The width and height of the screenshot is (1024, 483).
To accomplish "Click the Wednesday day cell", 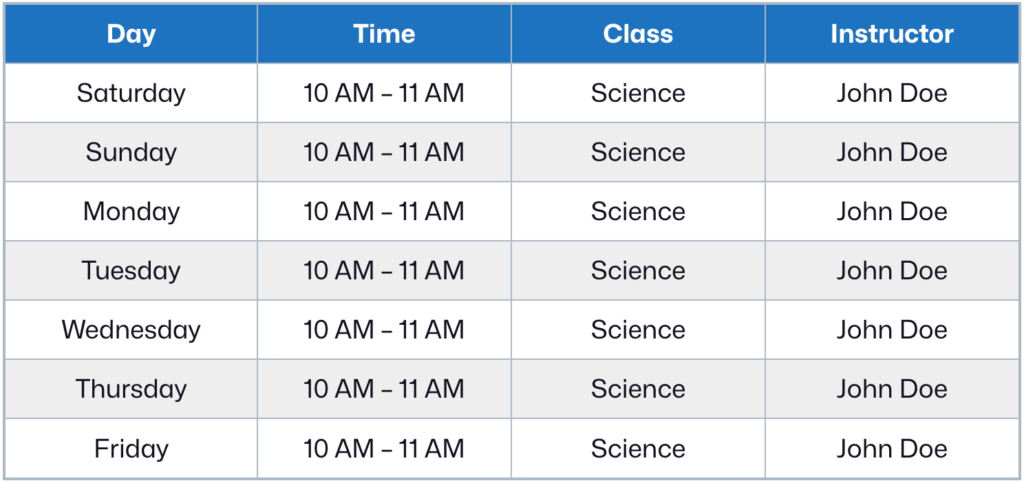I will click(x=131, y=329).
